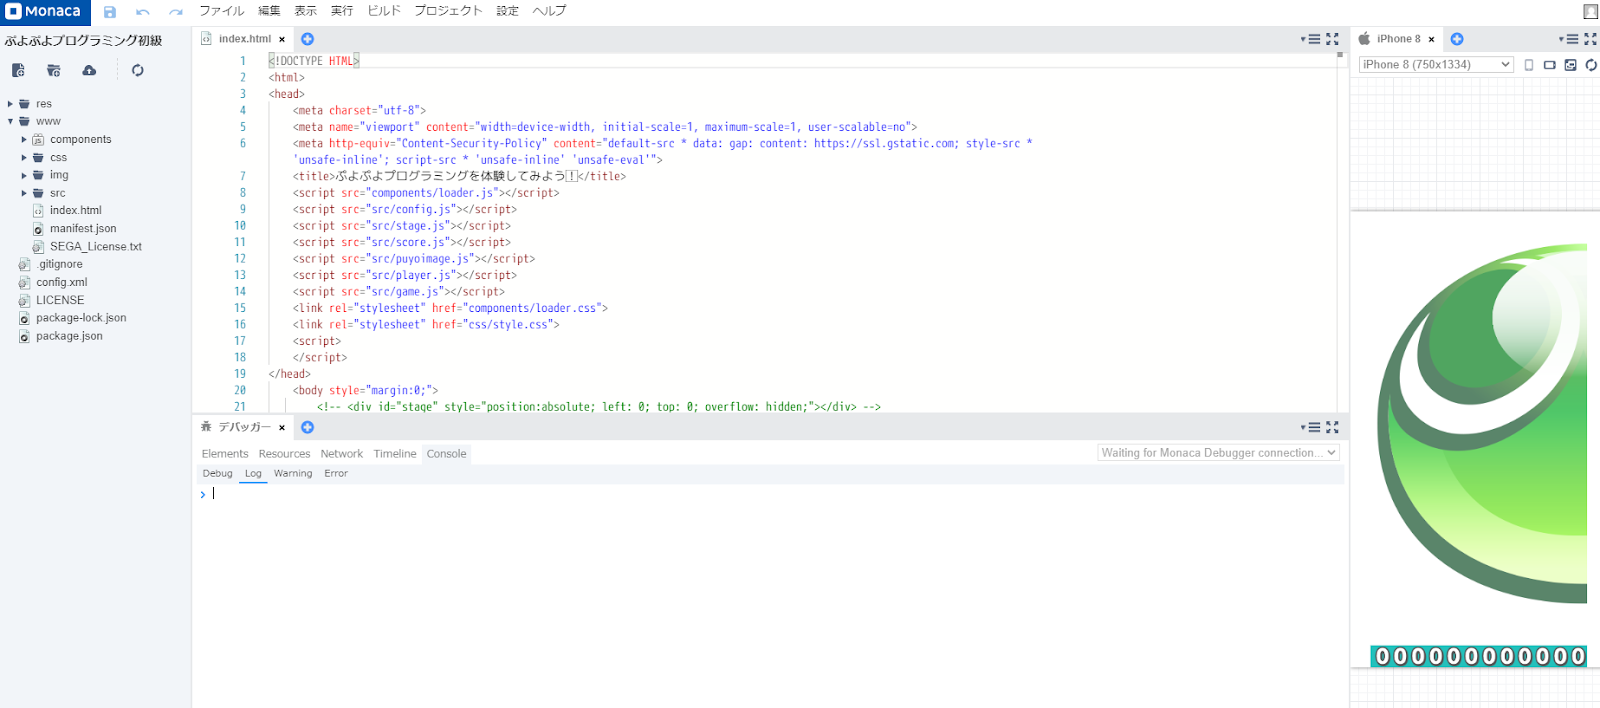Close the index.html editor tab
Viewport: 1600px width, 708px height.
(282, 39)
